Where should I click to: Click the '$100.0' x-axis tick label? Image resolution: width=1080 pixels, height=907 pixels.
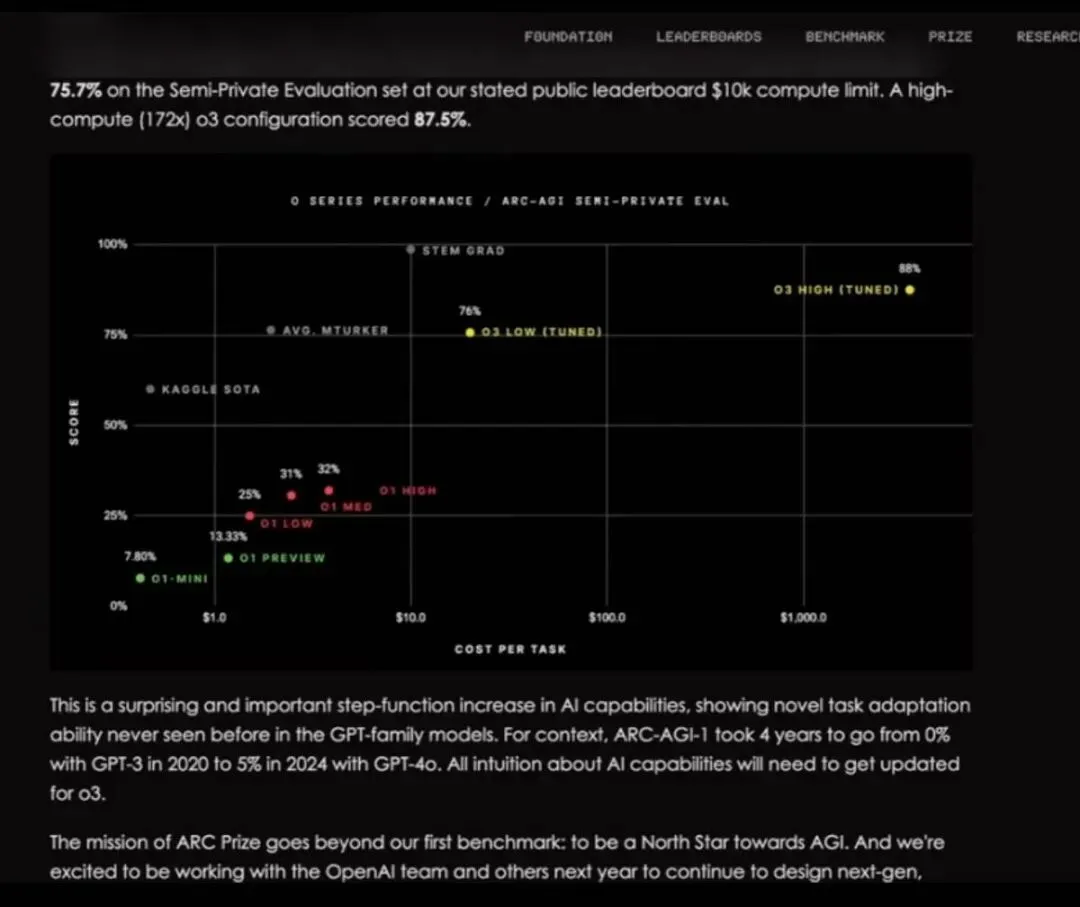(607, 617)
